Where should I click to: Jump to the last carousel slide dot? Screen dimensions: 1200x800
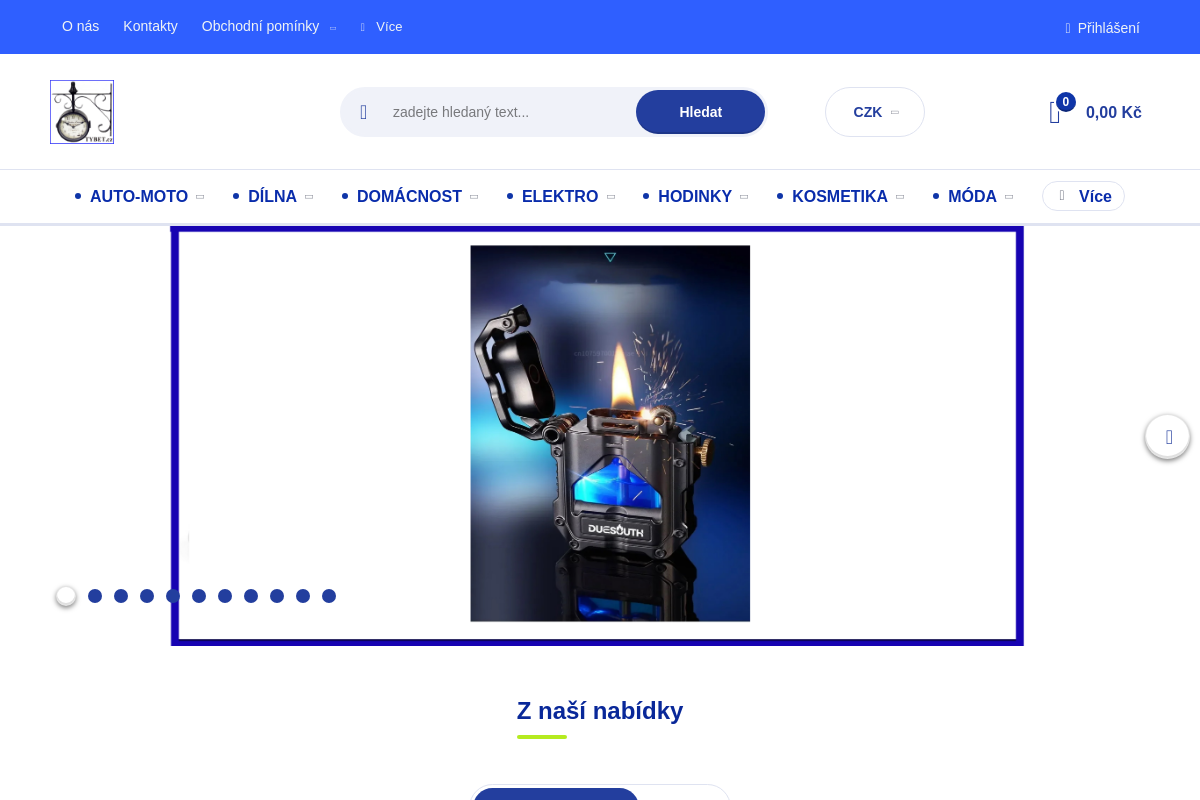(x=329, y=596)
